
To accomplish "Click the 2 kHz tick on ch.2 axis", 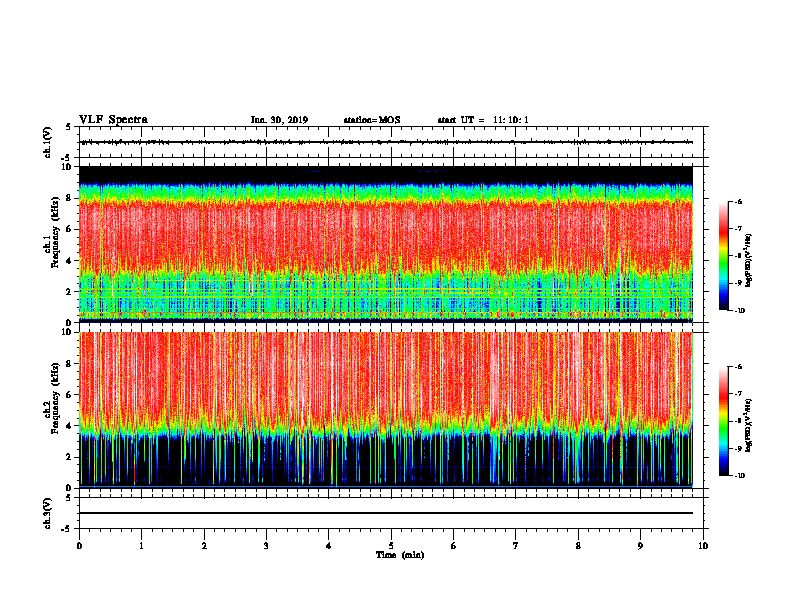I will [x=69, y=457].
